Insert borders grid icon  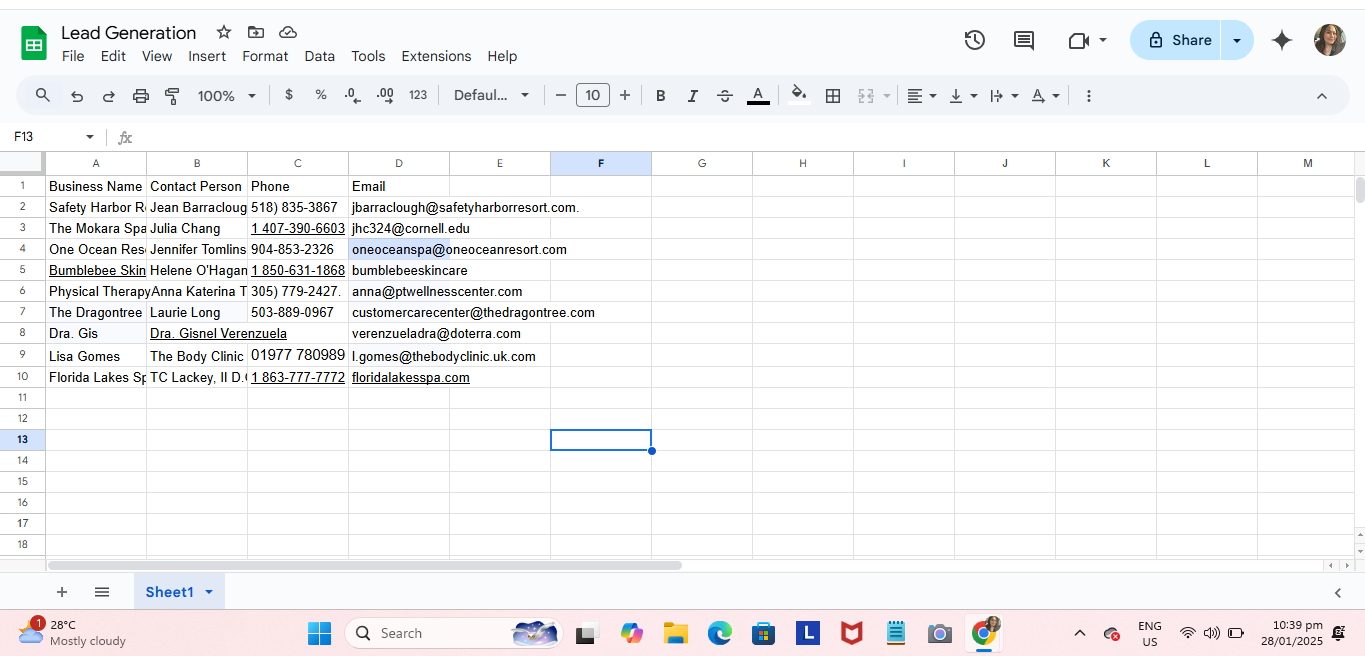tap(832, 96)
